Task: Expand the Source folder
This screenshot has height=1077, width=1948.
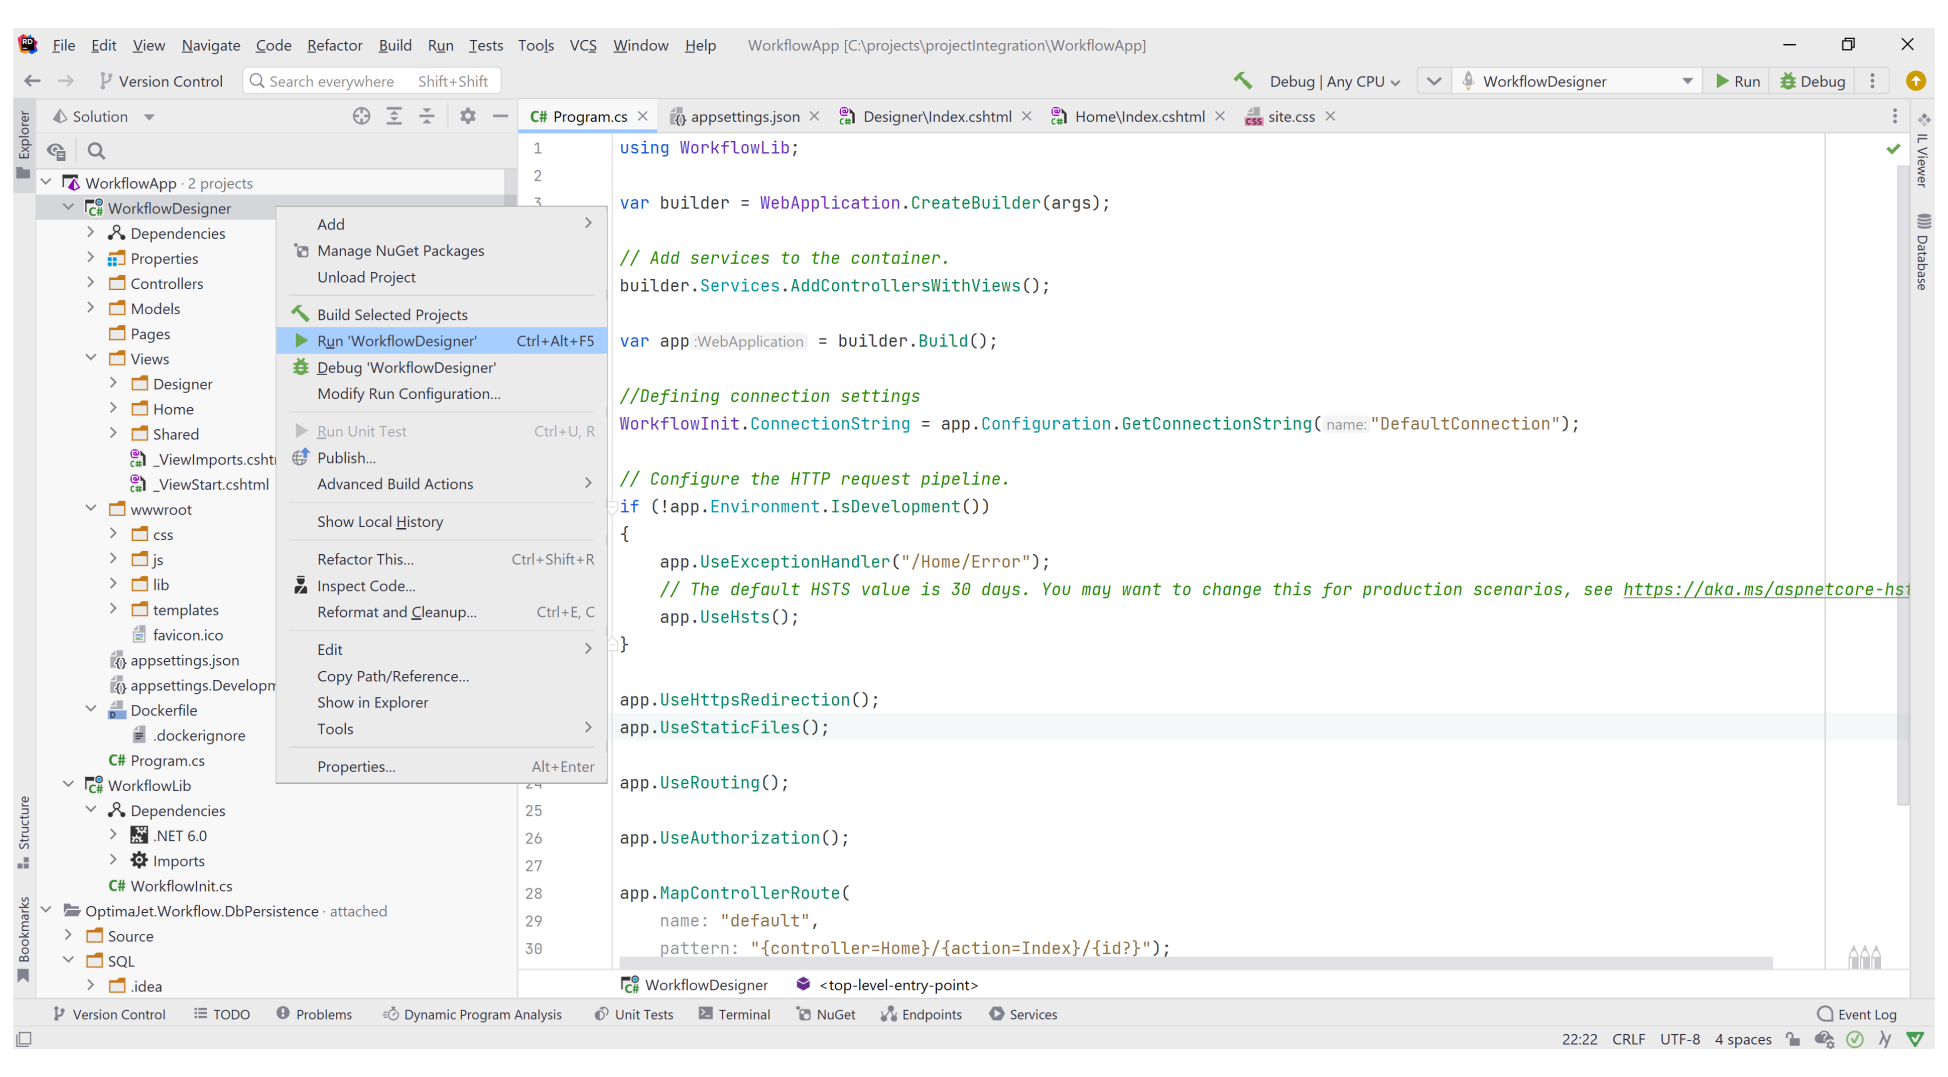Action: tap(68, 936)
